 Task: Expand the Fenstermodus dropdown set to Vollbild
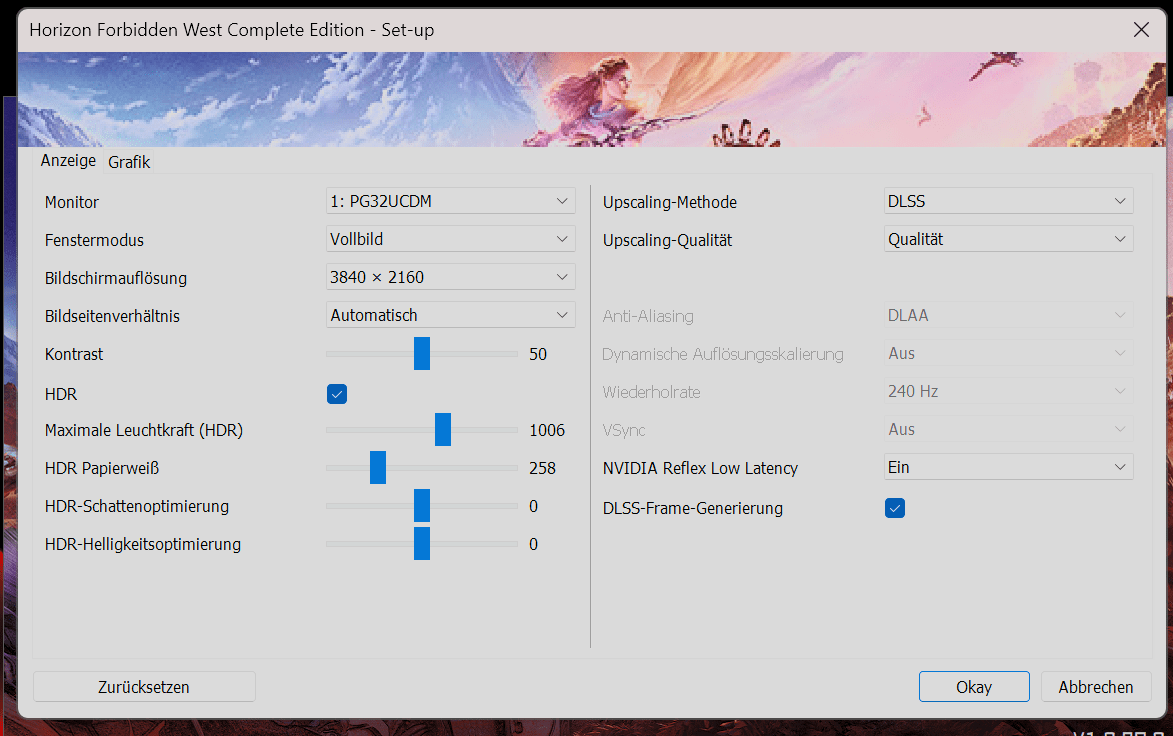(x=450, y=239)
